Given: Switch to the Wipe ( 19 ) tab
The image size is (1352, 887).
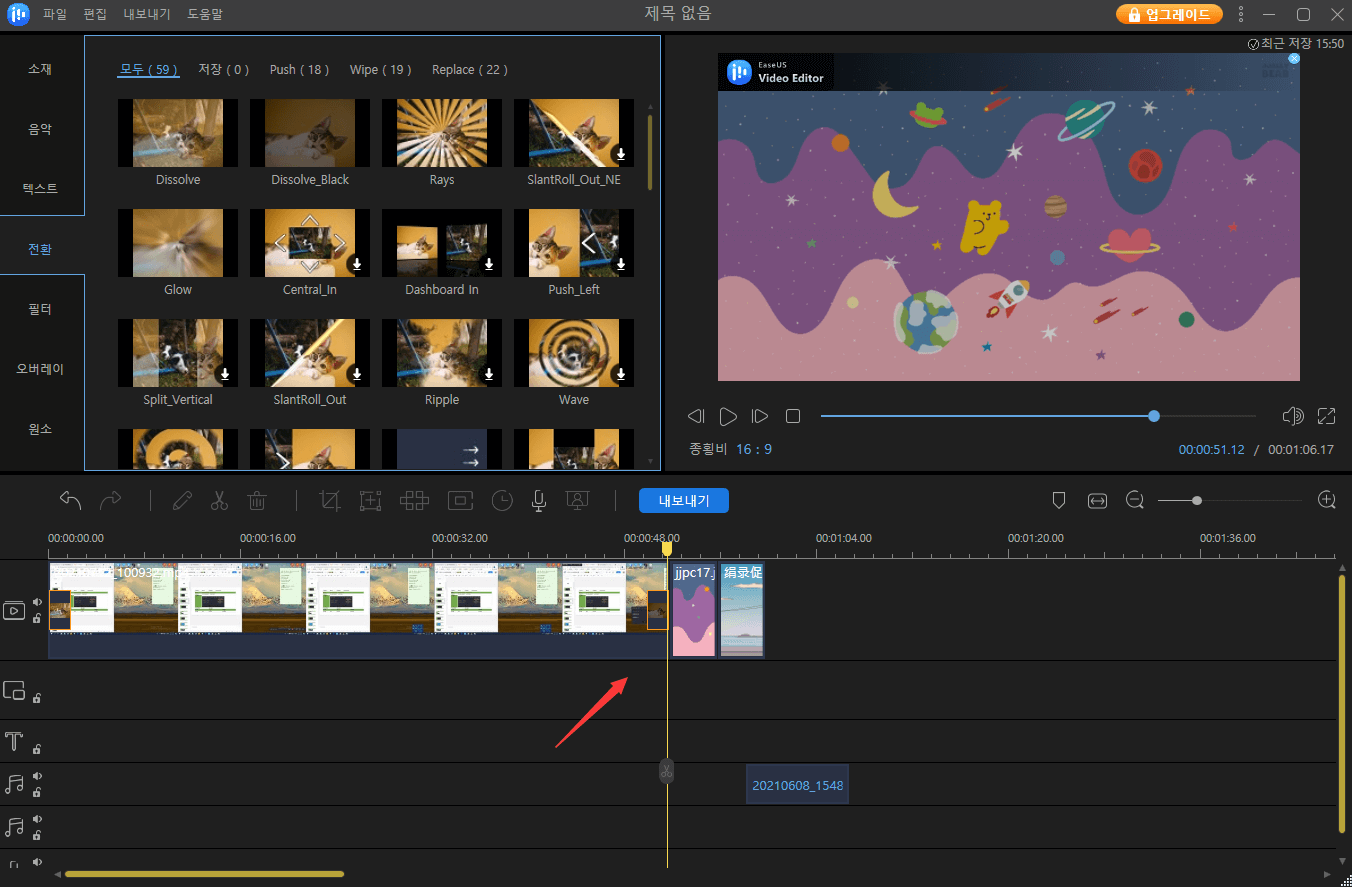Looking at the screenshot, I should click(381, 70).
